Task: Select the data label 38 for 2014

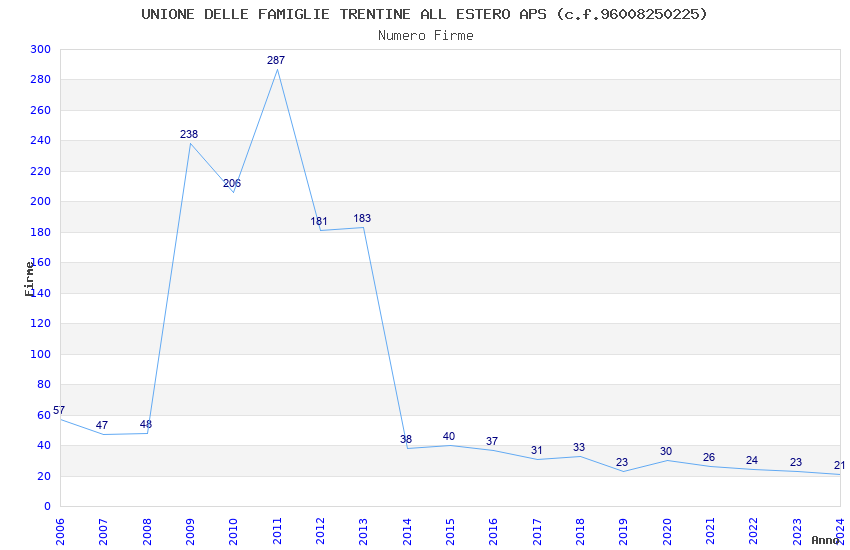Action: 406,439
